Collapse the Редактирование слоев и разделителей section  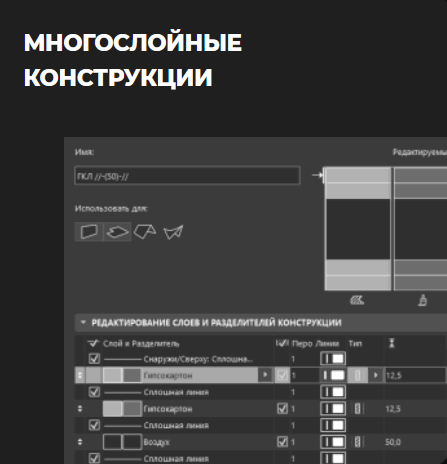(83, 322)
